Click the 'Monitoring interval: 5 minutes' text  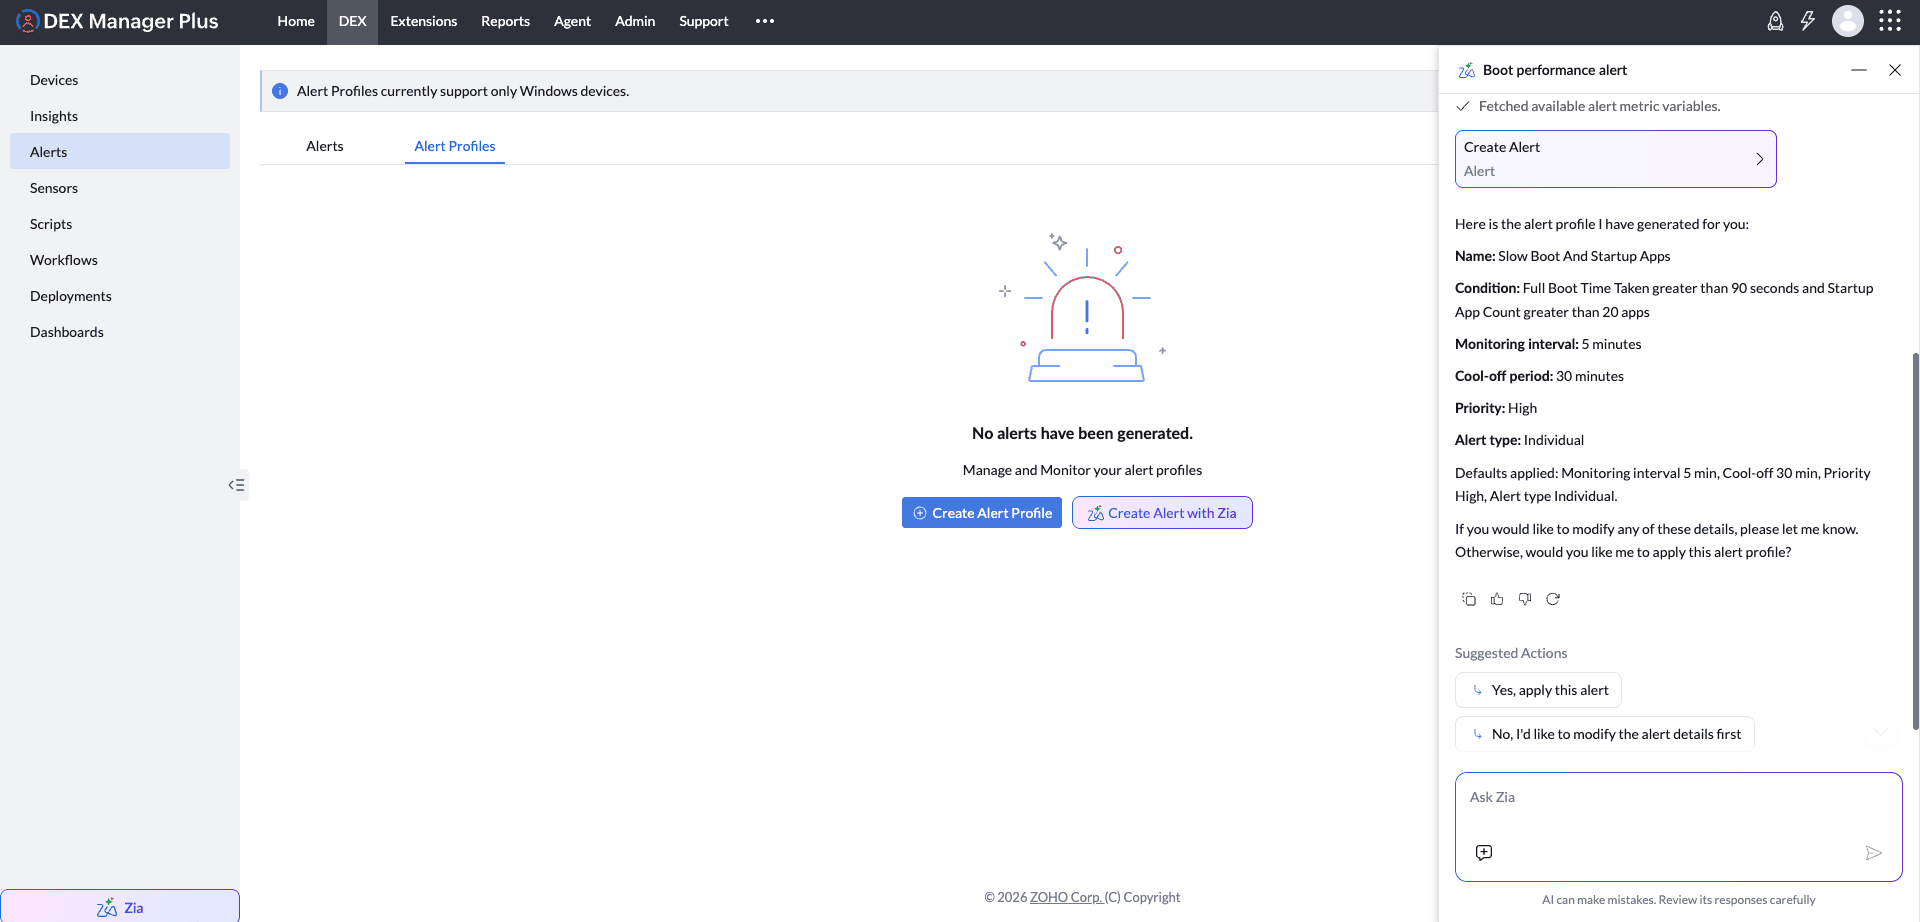coord(1548,344)
